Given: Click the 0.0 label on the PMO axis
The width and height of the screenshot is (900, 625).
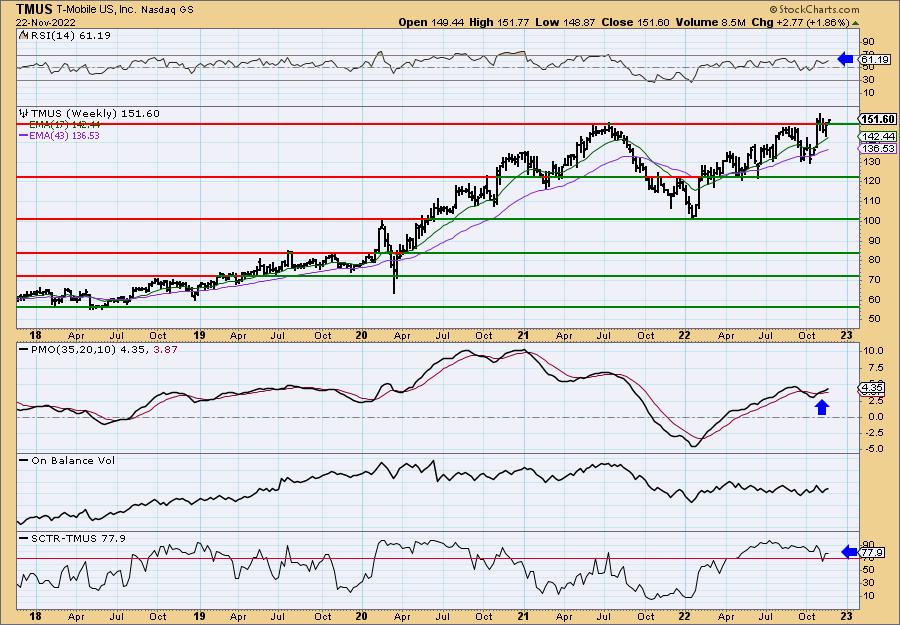Looking at the screenshot, I should (874, 417).
